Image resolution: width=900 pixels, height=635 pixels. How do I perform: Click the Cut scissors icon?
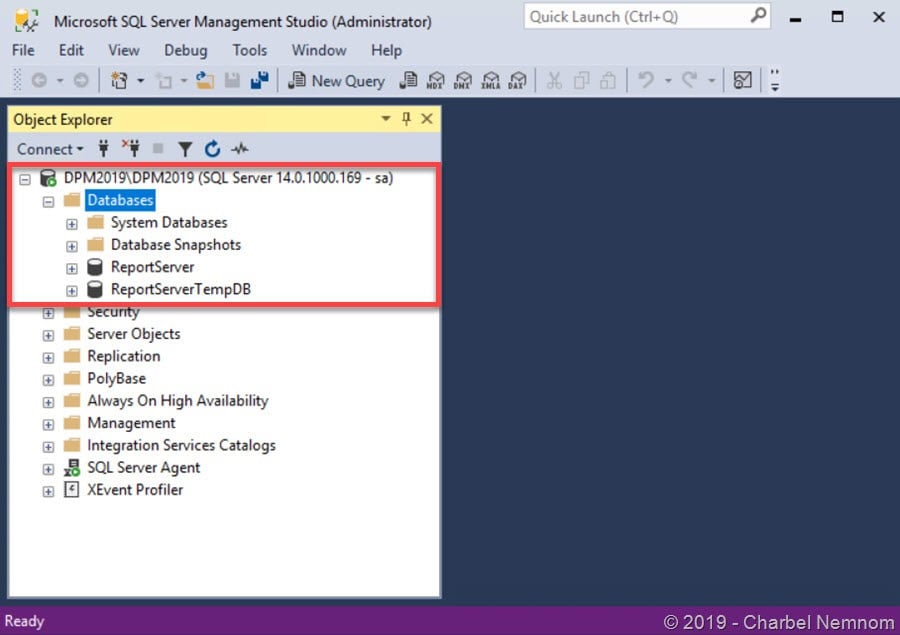[x=554, y=80]
